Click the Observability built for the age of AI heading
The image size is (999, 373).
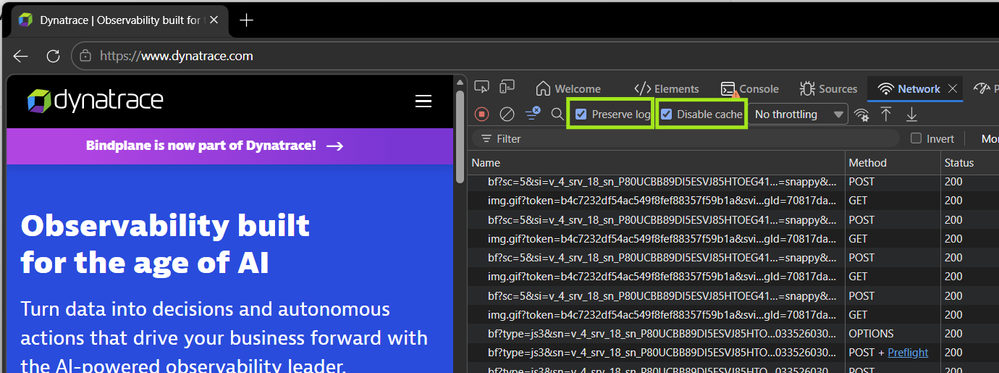165,244
